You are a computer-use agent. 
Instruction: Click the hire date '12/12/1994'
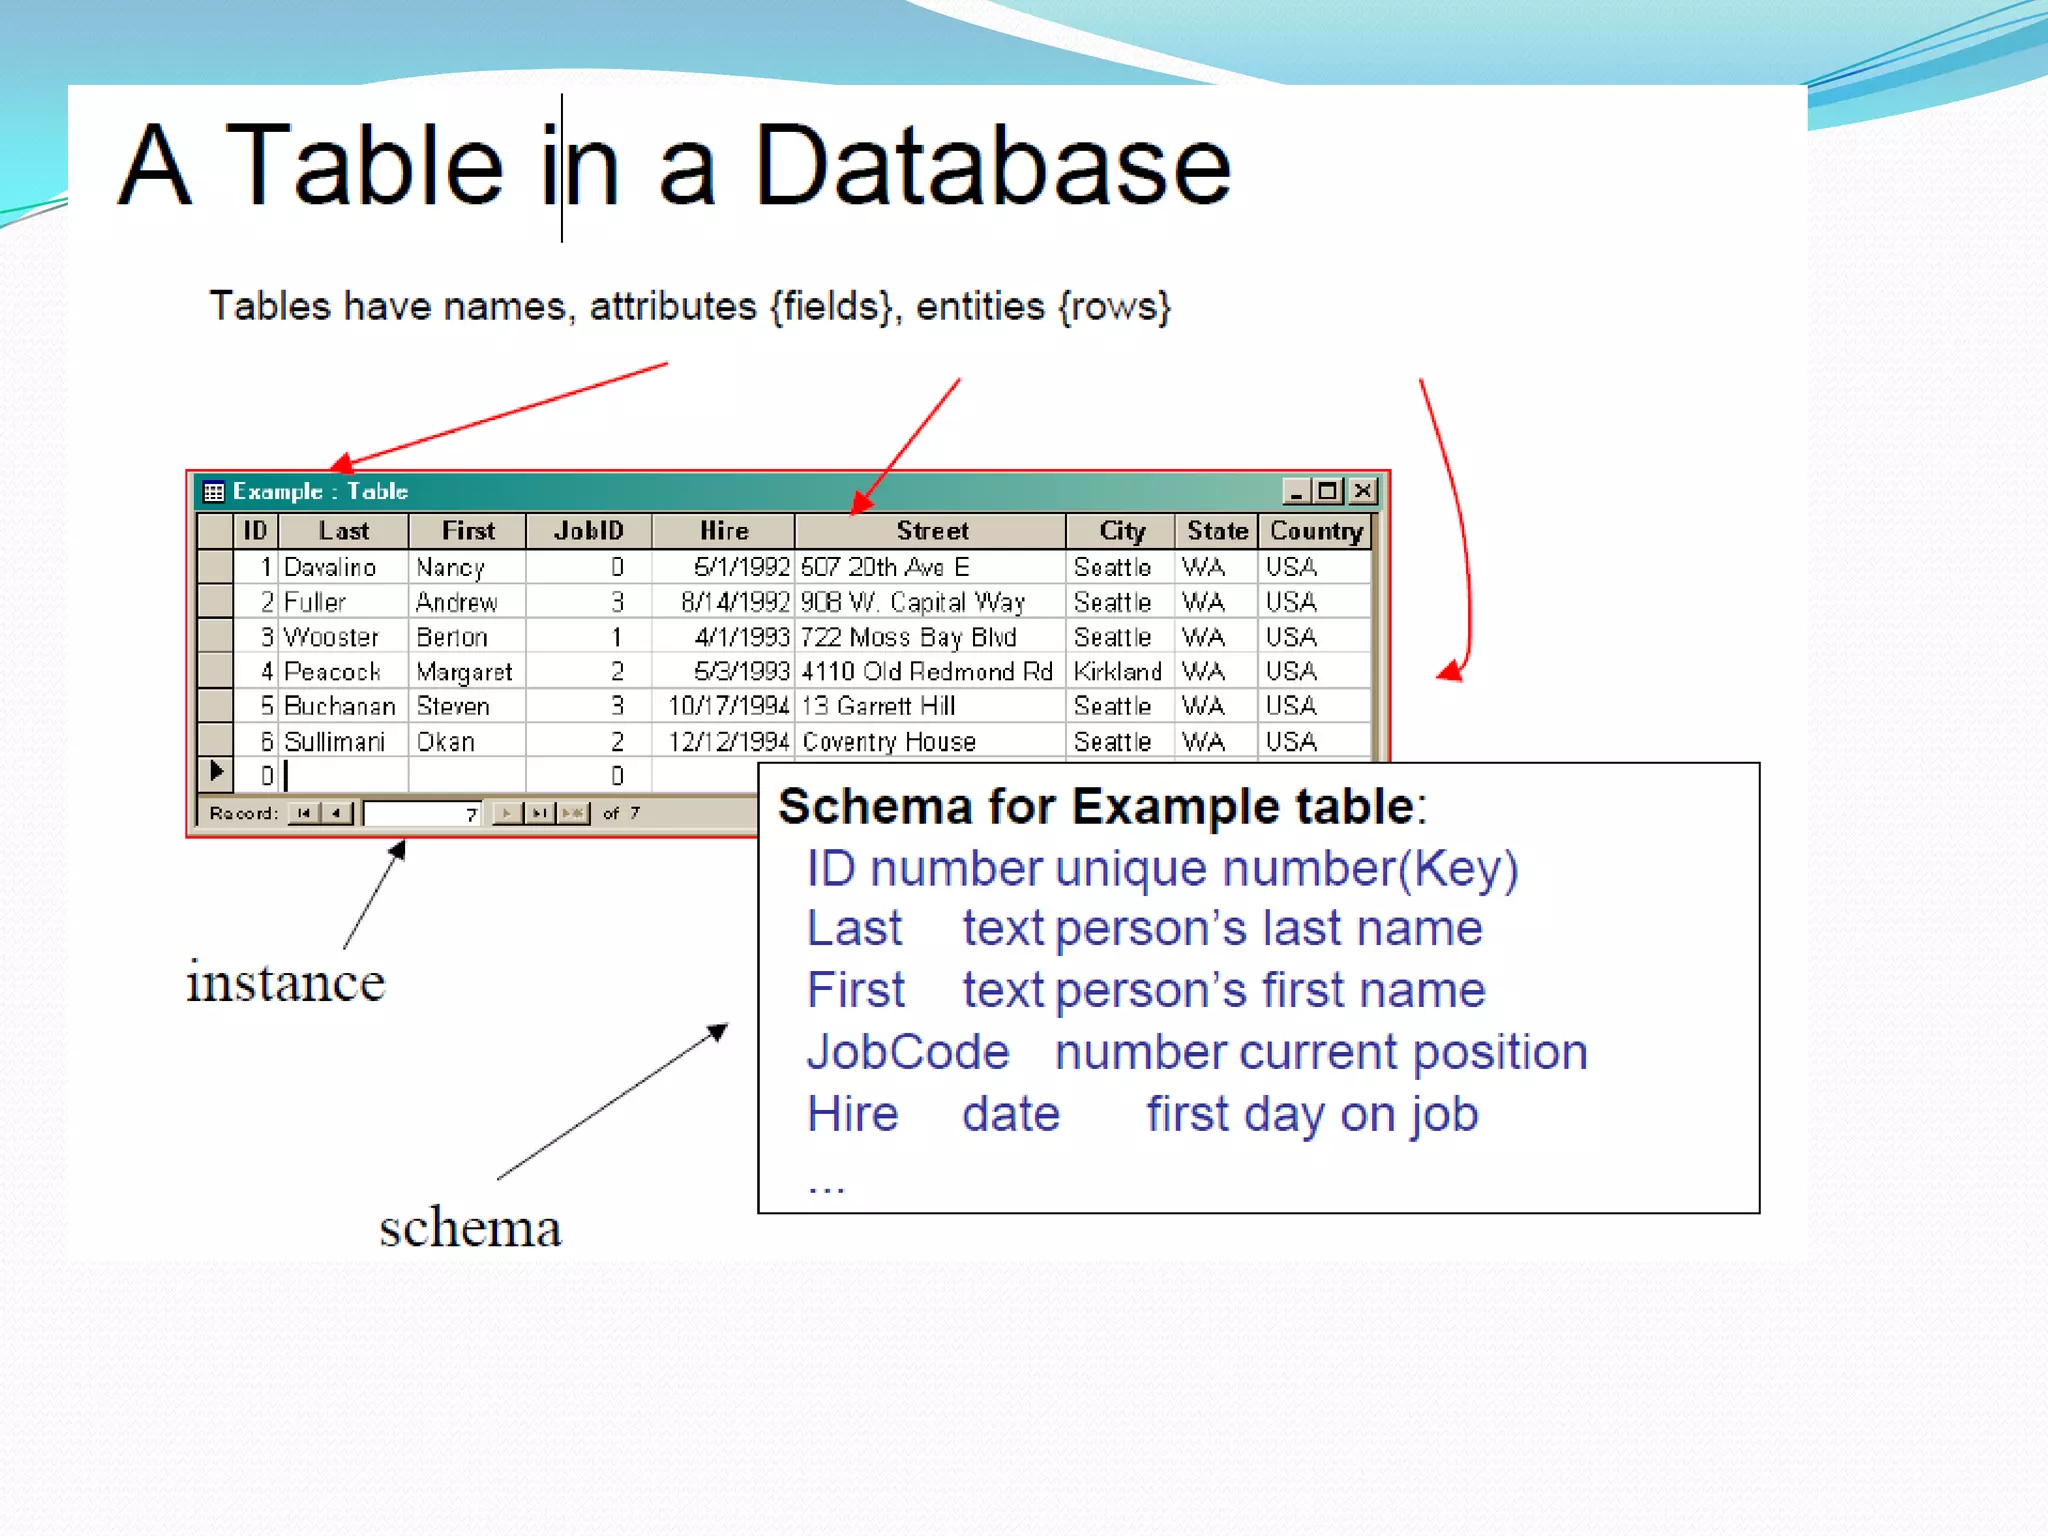pyautogui.click(x=723, y=741)
